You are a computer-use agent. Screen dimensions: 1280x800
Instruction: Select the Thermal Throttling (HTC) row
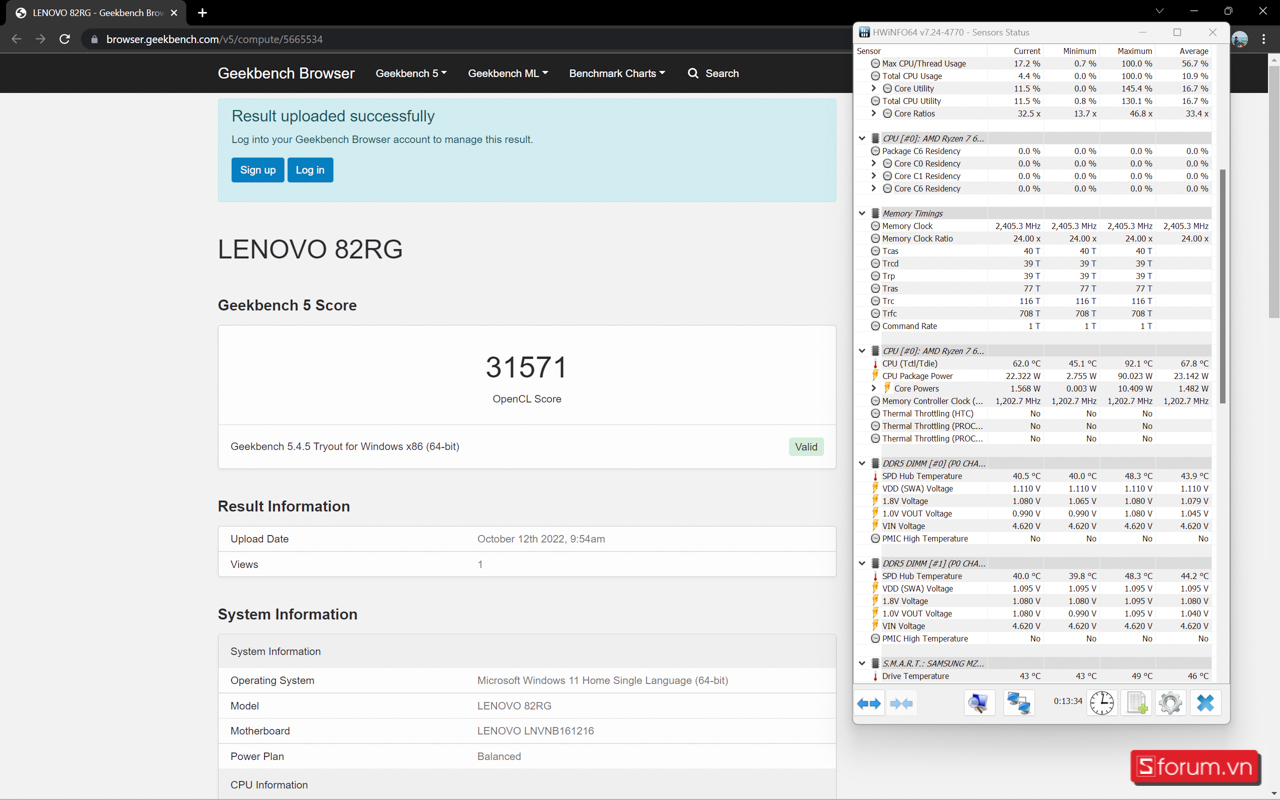click(x=1034, y=413)
